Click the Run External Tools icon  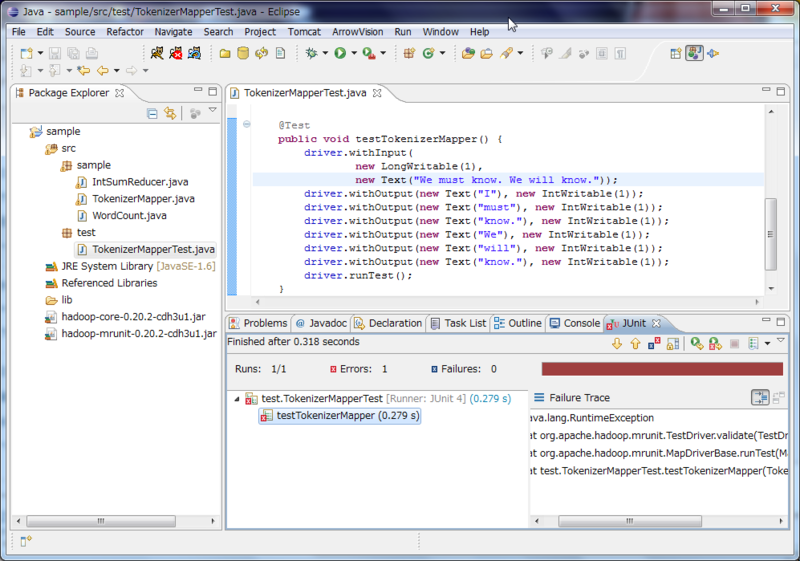[369, 53]
